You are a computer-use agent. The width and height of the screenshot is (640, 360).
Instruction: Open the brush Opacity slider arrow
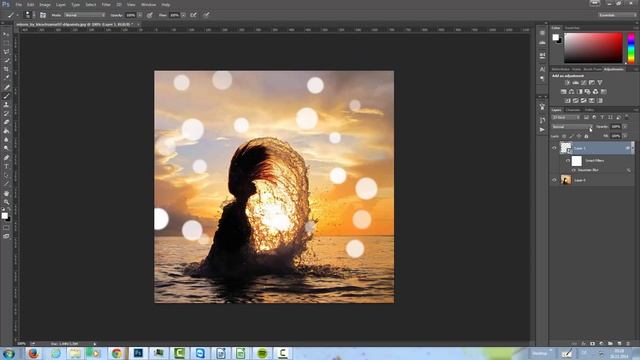140,15
